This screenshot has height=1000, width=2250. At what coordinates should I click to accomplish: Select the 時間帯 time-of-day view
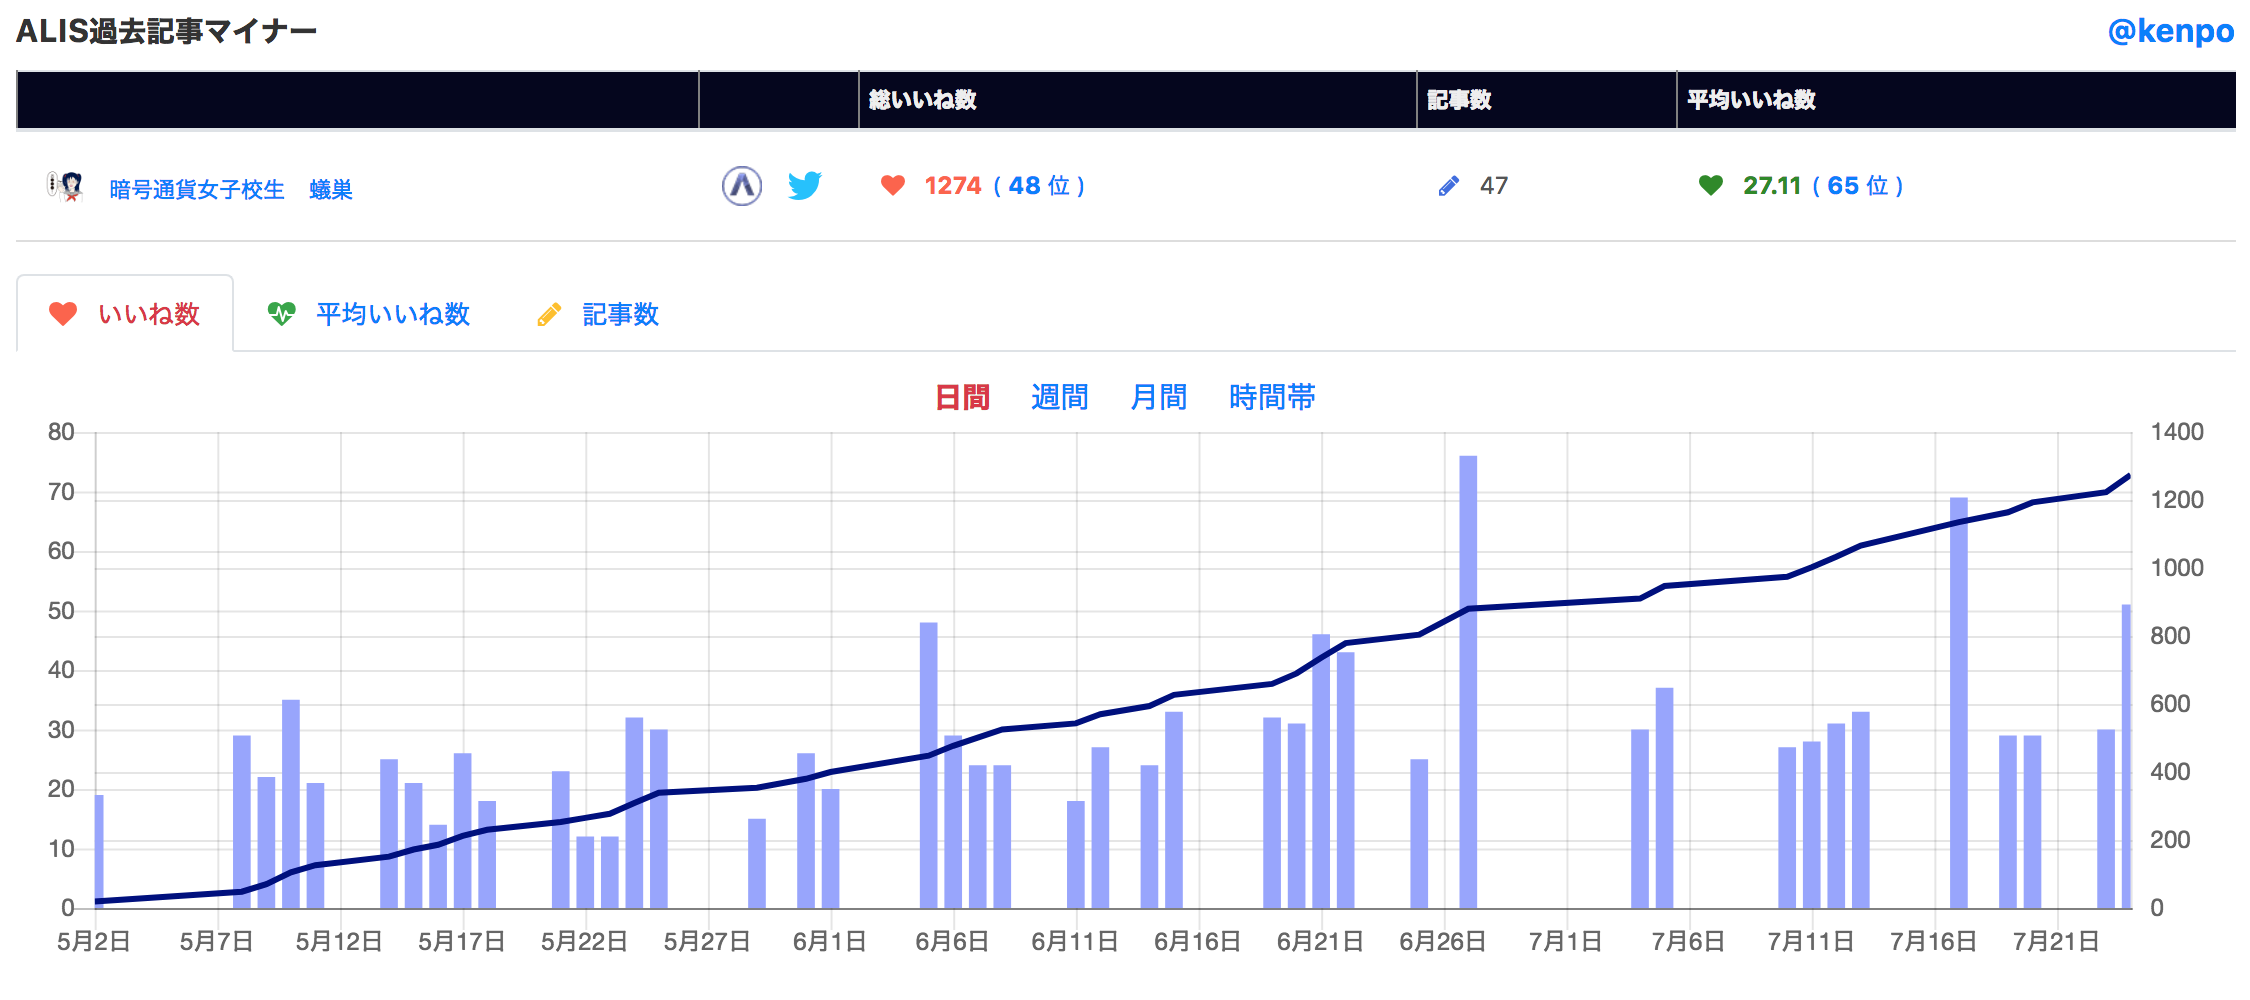1272,397
